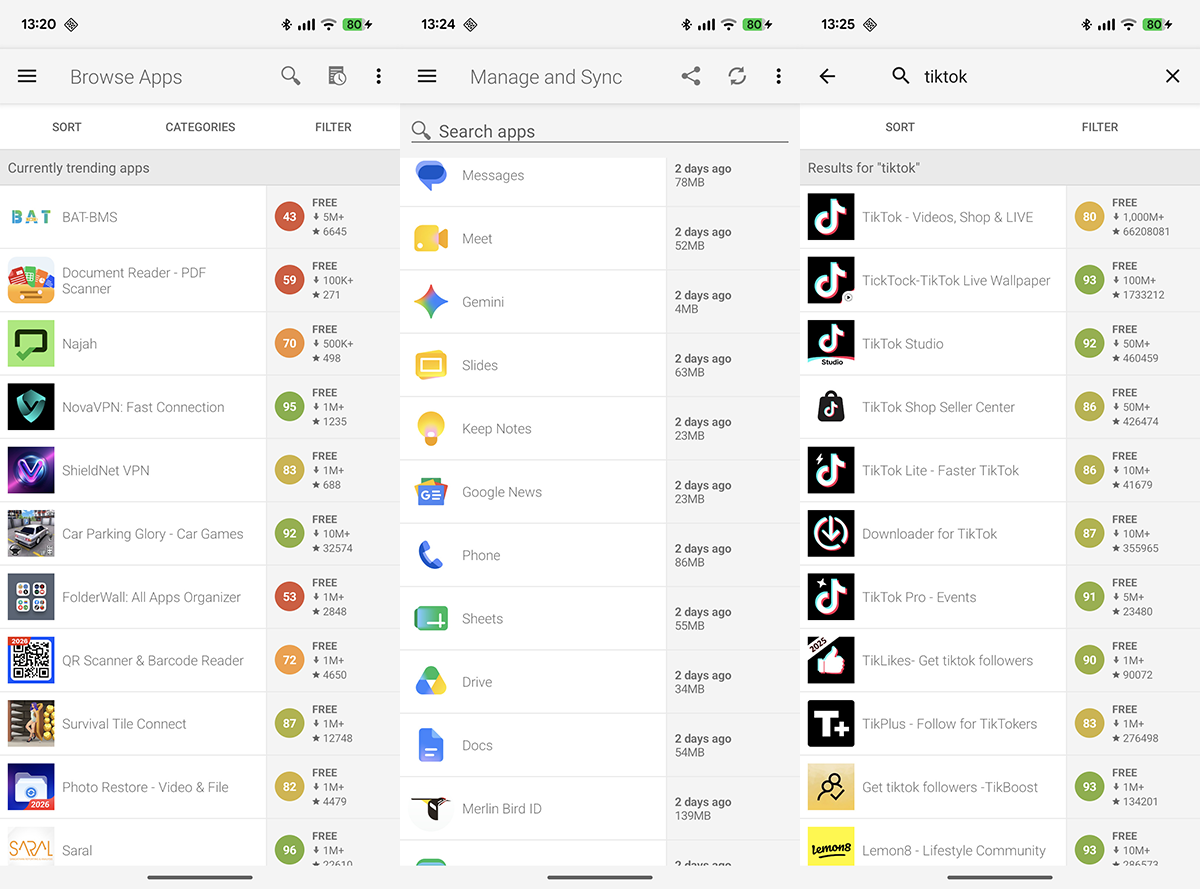
Task: Select Drive app icon in list
Action: coord(431,682)
